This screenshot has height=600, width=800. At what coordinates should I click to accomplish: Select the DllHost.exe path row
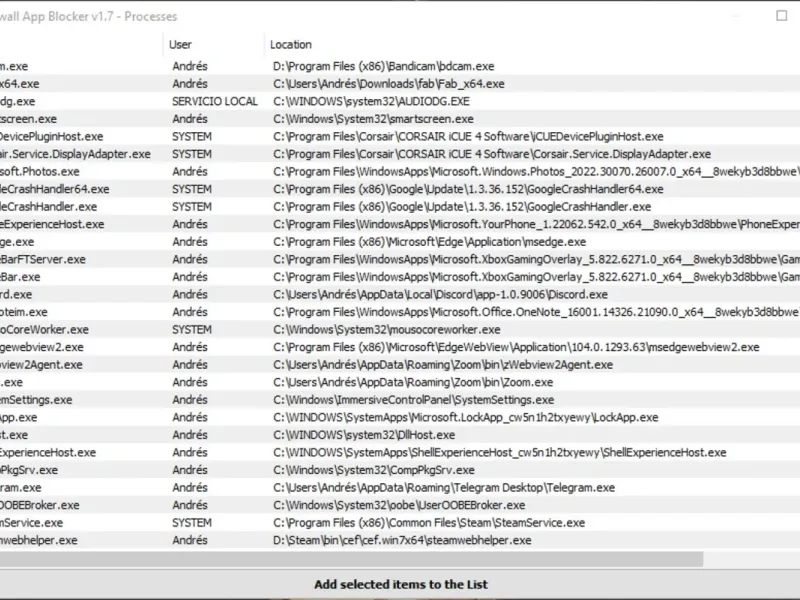pos(364,435)
